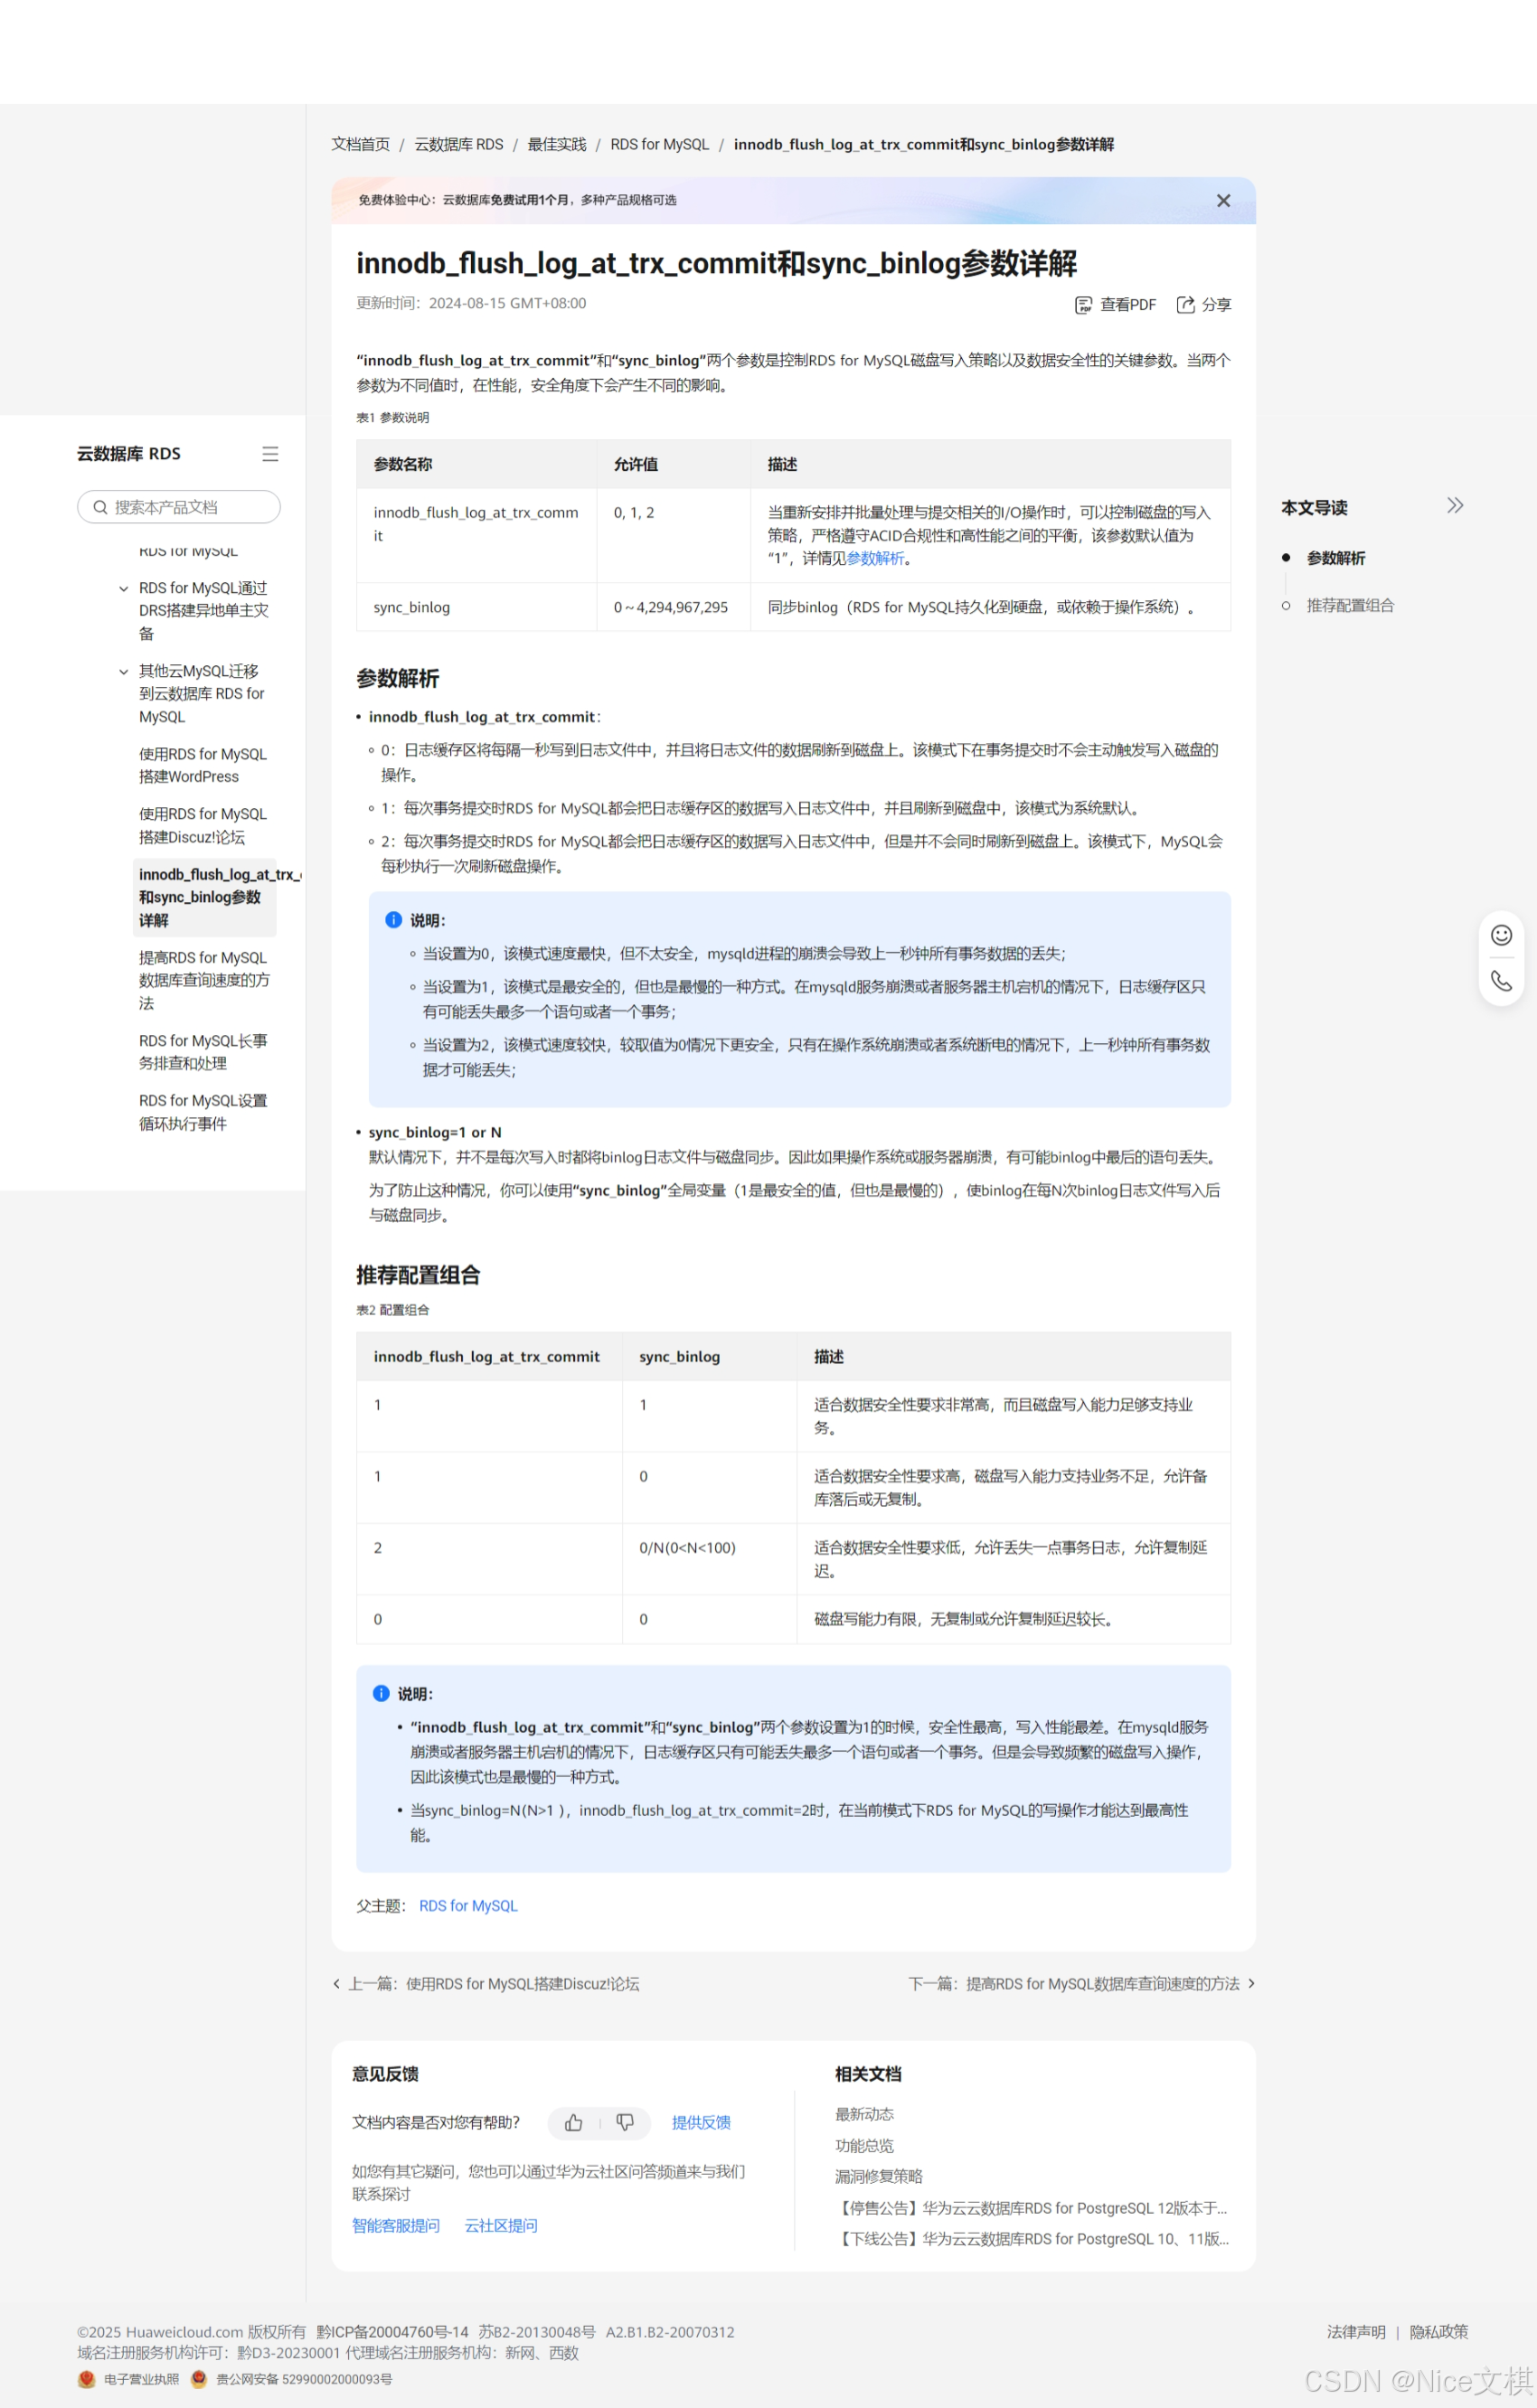Click table cell 0～4,294,967,295

coord(671,608)
